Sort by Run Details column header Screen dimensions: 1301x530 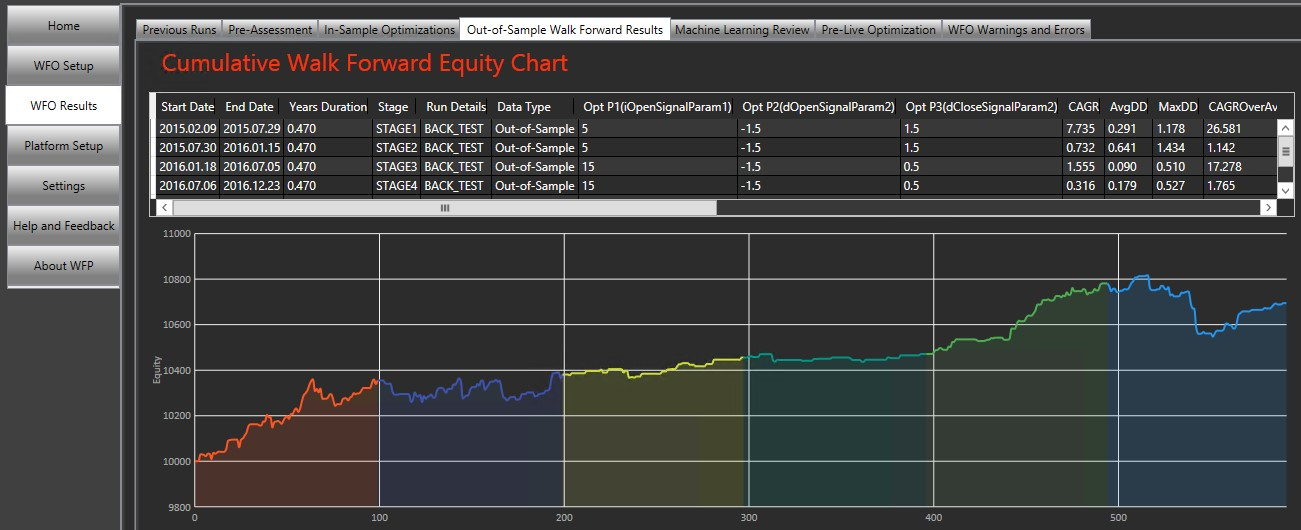click(456, 107)
